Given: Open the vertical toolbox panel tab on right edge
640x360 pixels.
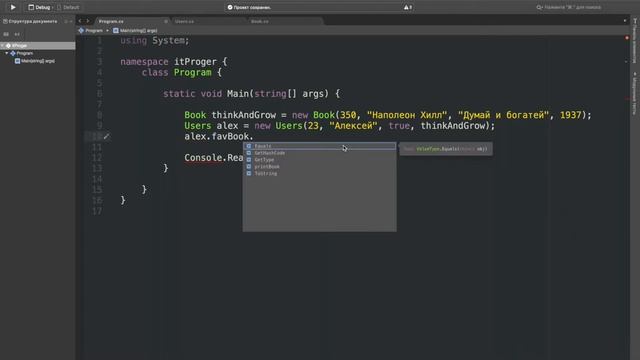Looking at the screenshot, I should click(x=635, y=41).
